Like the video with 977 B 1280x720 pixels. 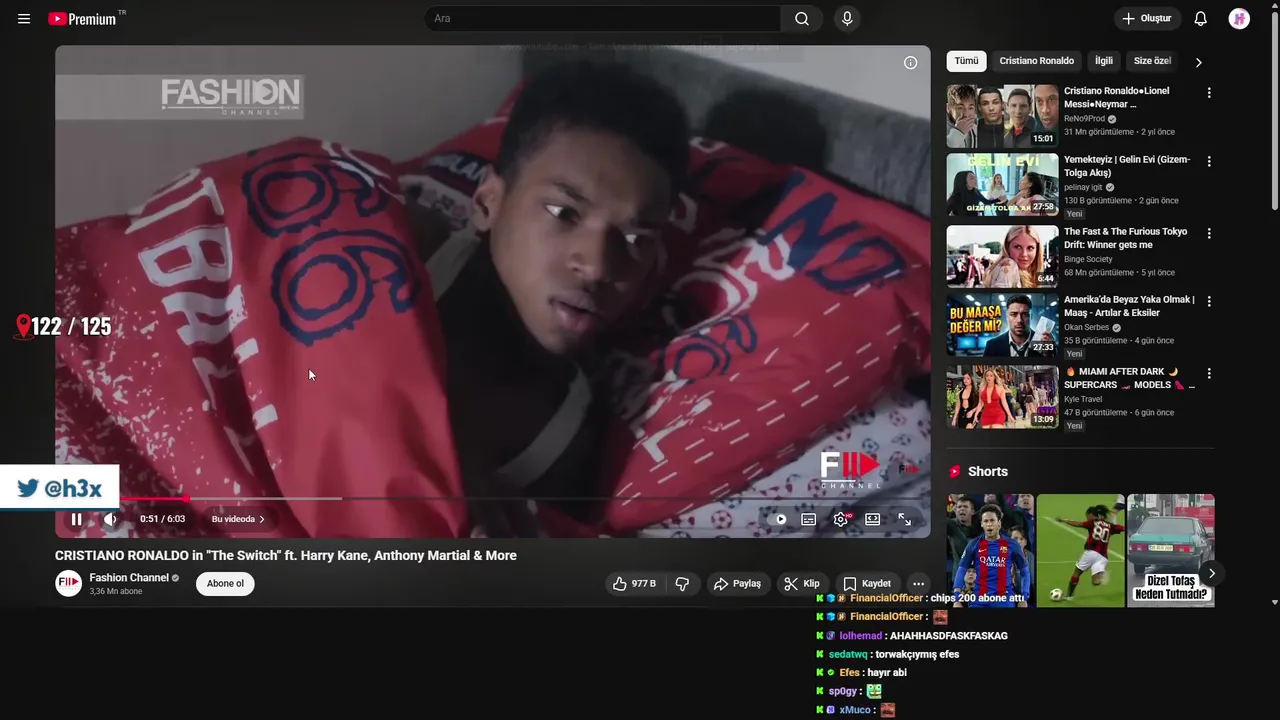pyautogui.click(x=634, y=584)
